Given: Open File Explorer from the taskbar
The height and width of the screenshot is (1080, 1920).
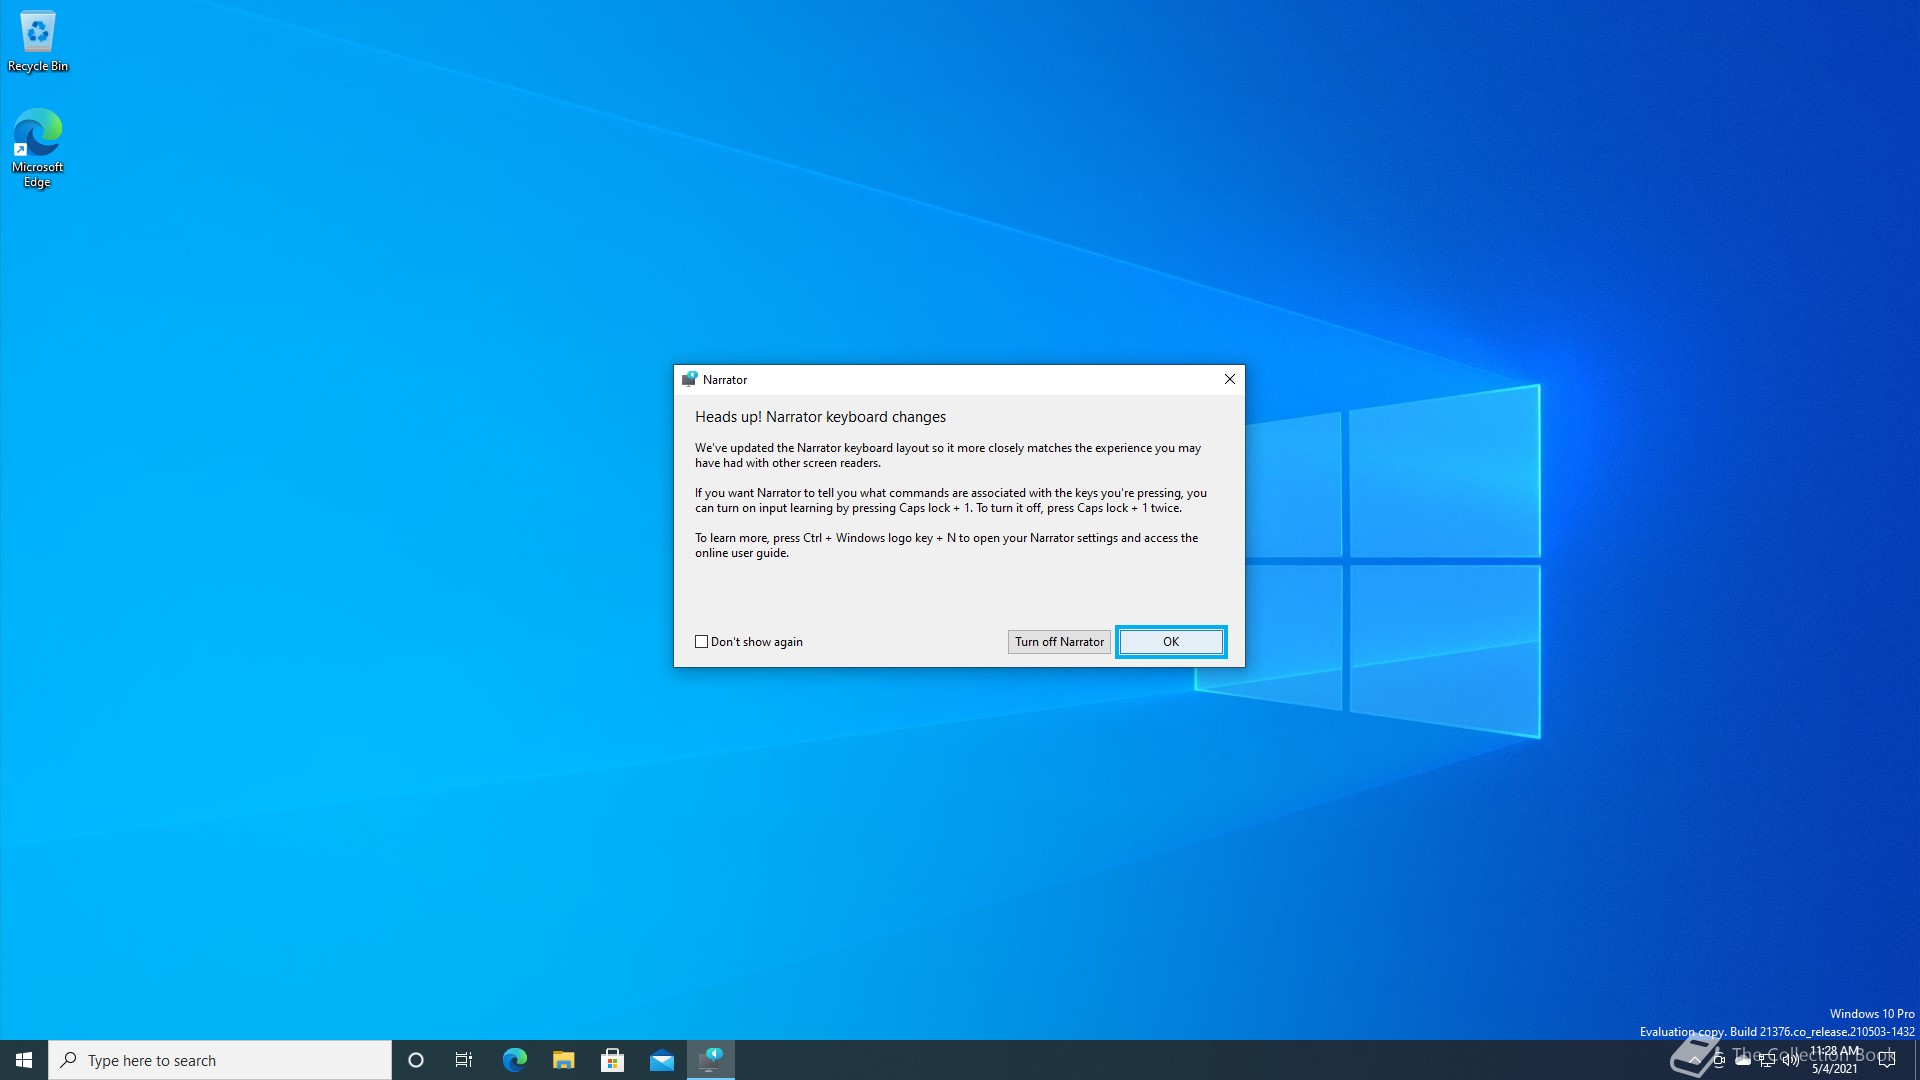Looking at the screenshot, I should [x=563, y=1060].
